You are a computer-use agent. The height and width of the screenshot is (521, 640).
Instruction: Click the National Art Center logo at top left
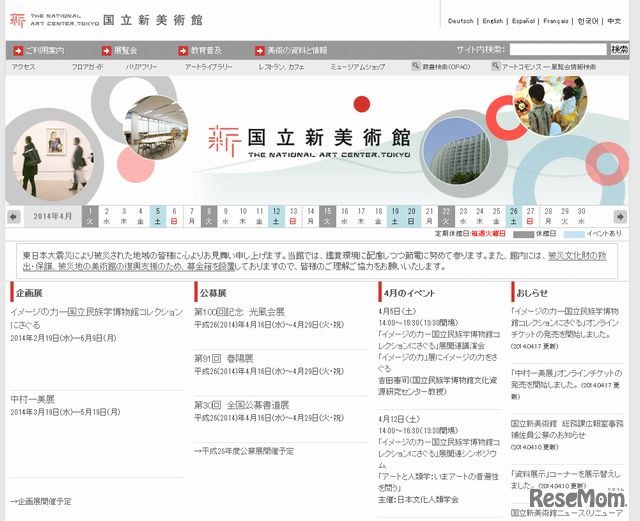click(x=106, y=20)
